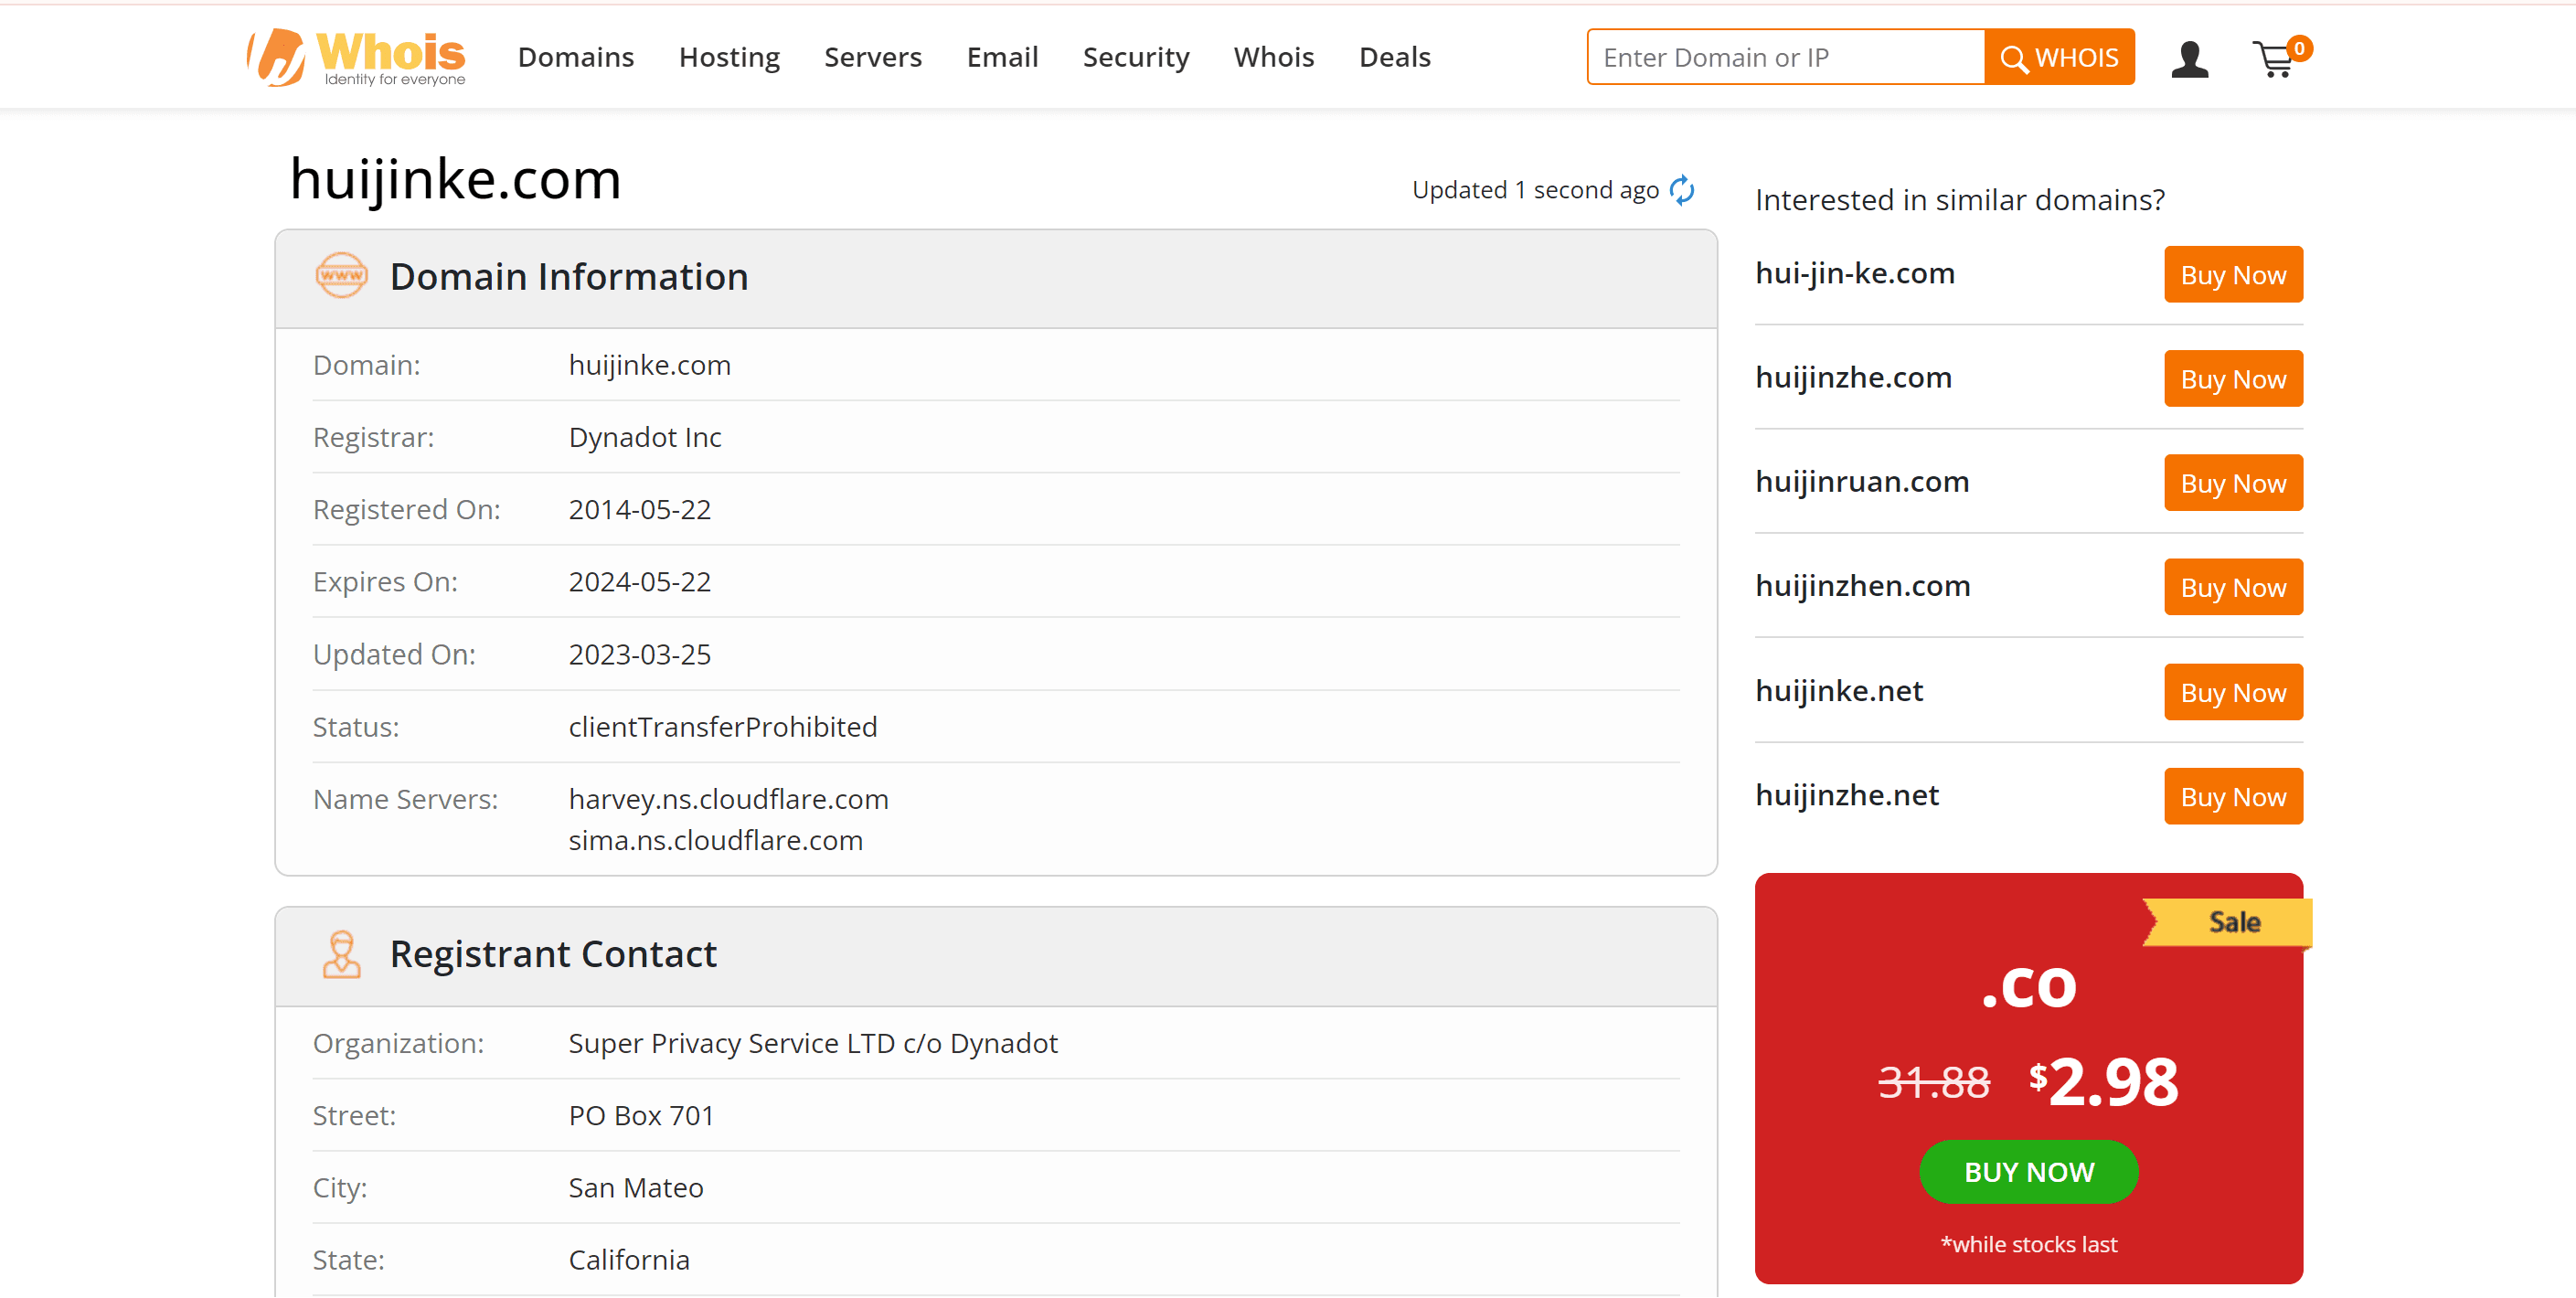Image resolution: width=2576 pixels, height=1298 pixels.
Task: Select the Security menu item
Action: 1135,55
